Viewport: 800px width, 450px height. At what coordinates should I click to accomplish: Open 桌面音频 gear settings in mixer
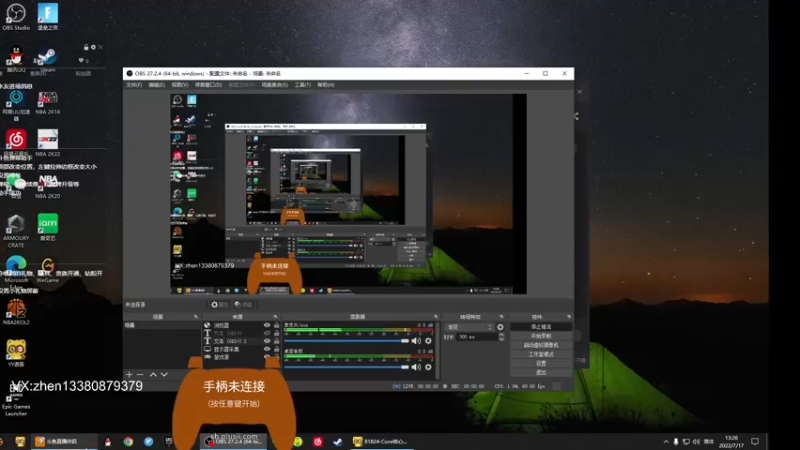[x=428, y=367]
